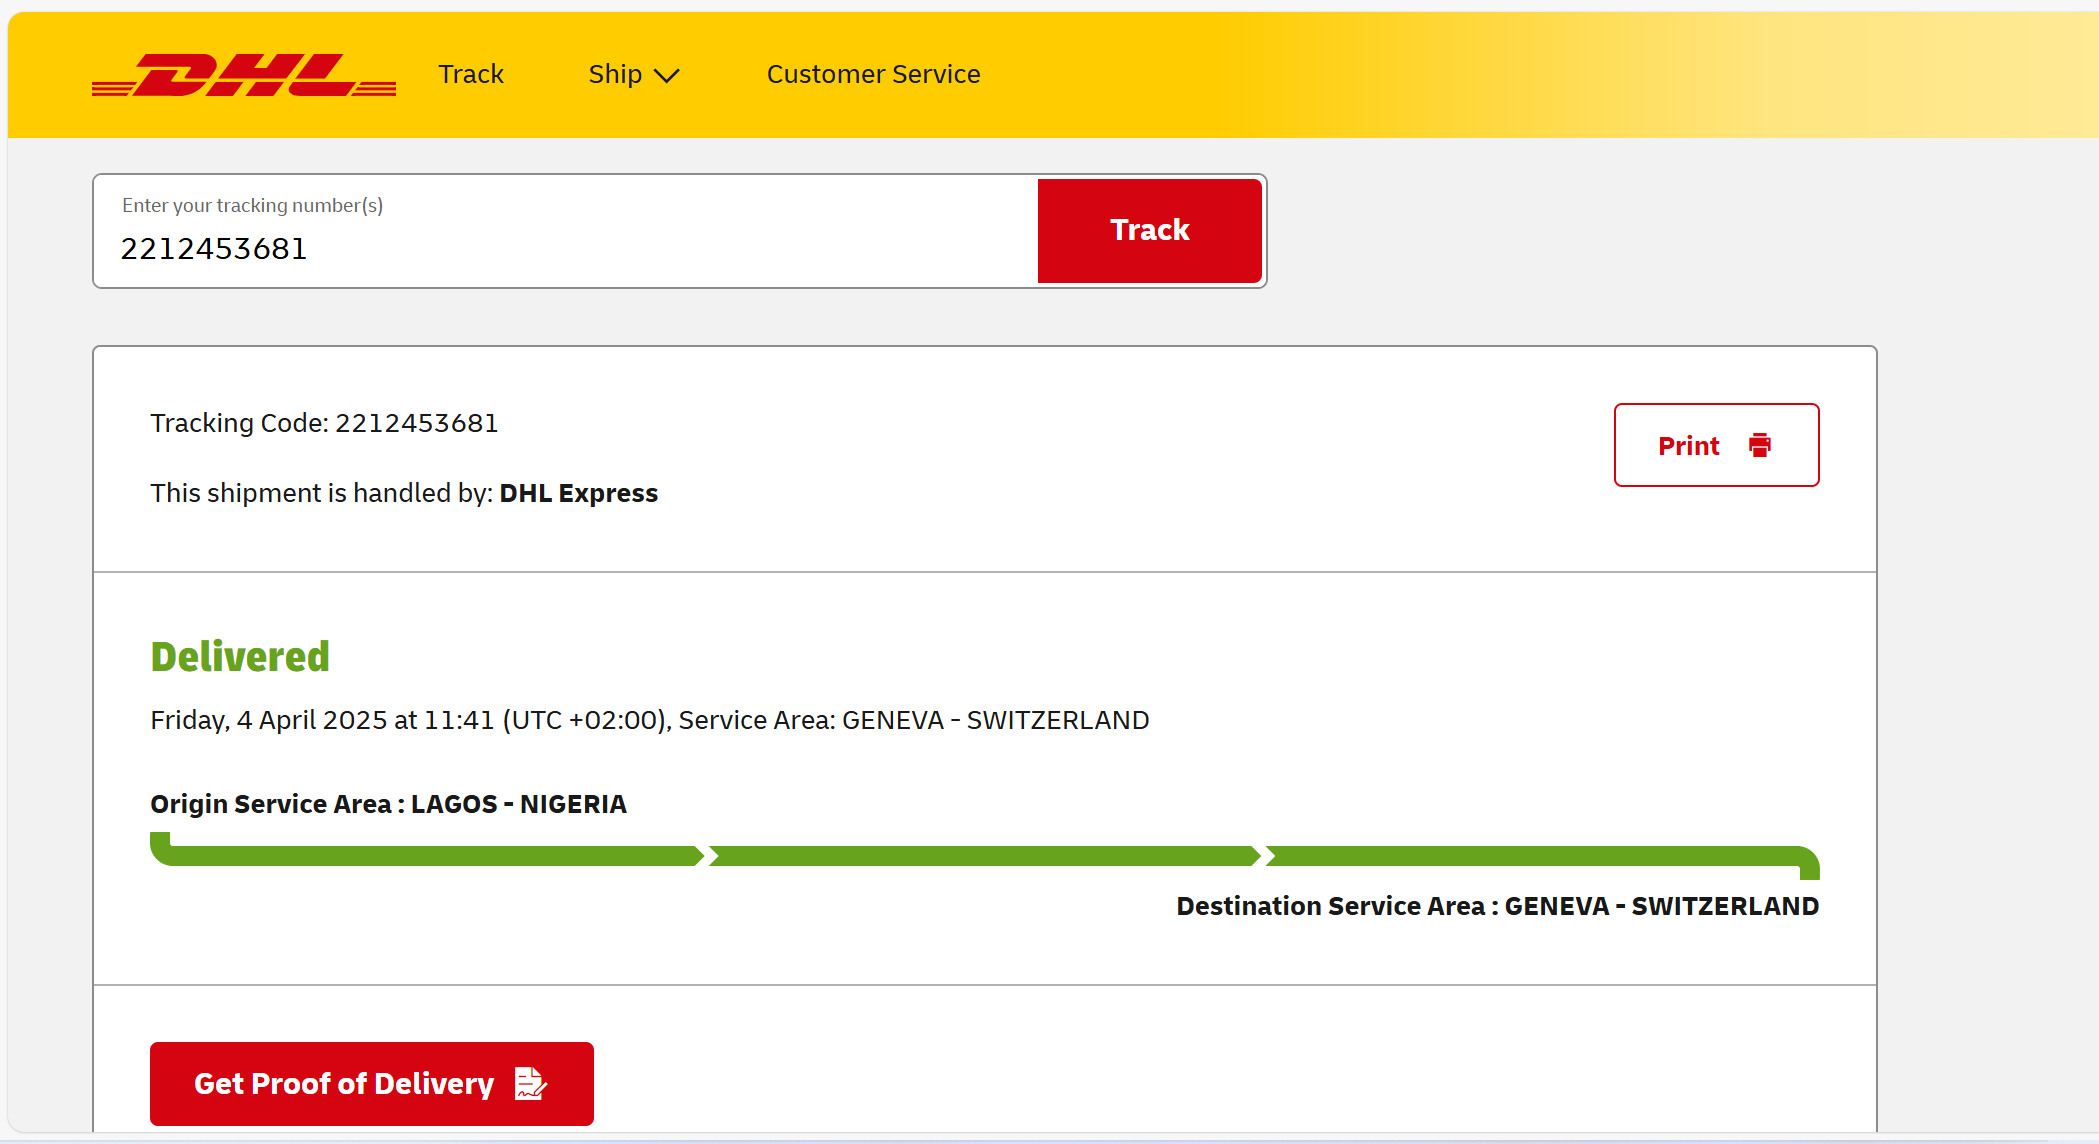Click the delivery date Friday, 4 April 2025 line

(x=650, y=720)
